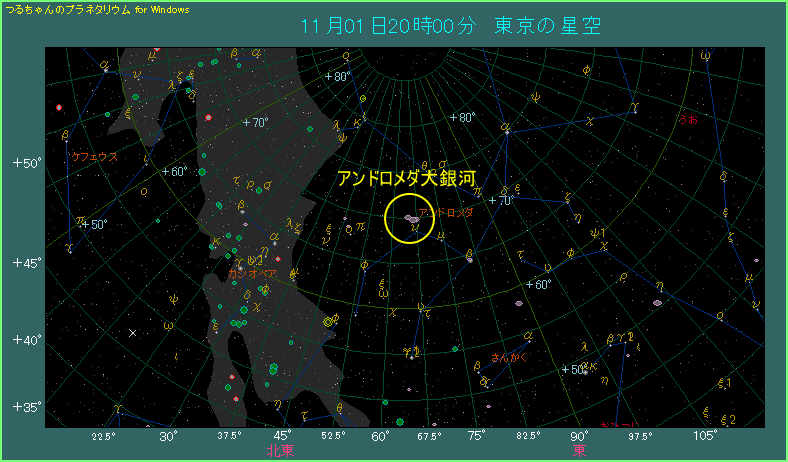This screenshot has width=788, height=462.
Task: Click the 105° azimuth label on bottom axis
Action: [x=705, y=436]
